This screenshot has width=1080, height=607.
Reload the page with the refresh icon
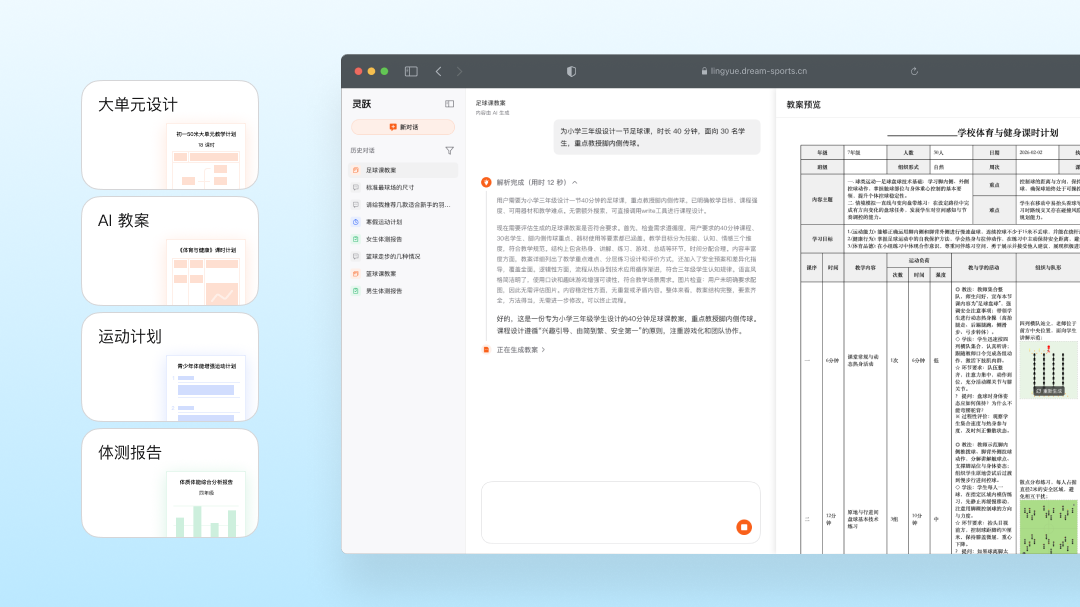tap(914, 71)
